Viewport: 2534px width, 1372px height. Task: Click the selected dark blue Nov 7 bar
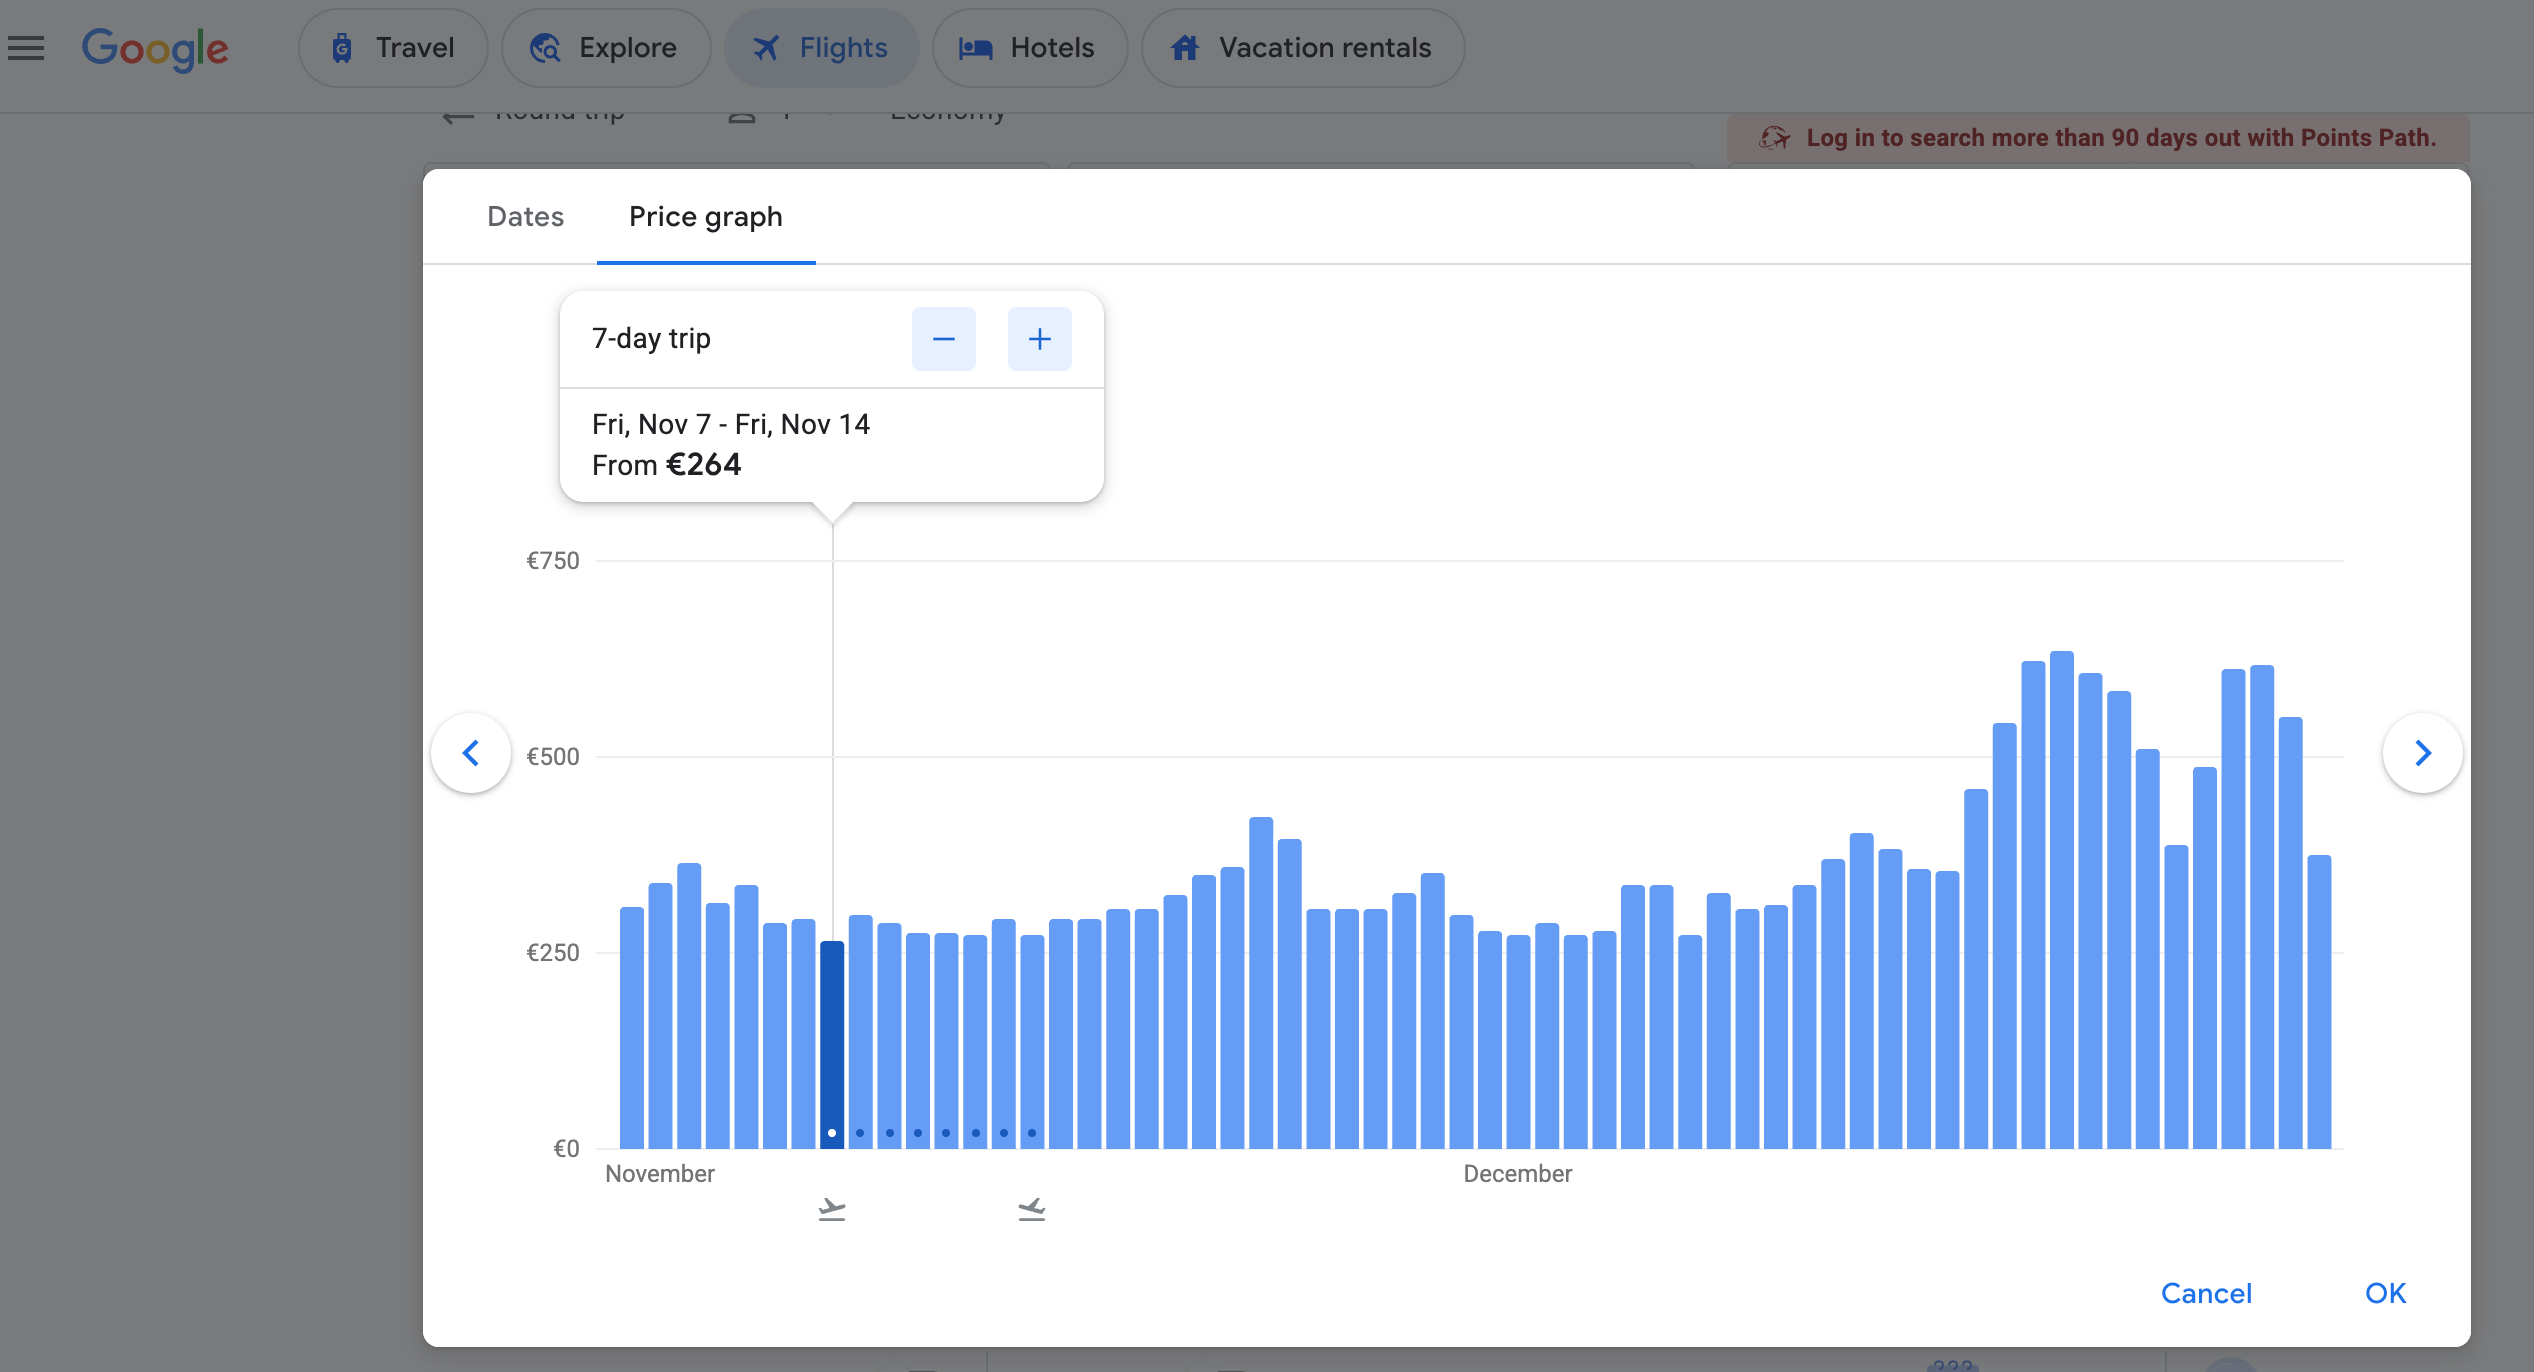(832, 1044)
